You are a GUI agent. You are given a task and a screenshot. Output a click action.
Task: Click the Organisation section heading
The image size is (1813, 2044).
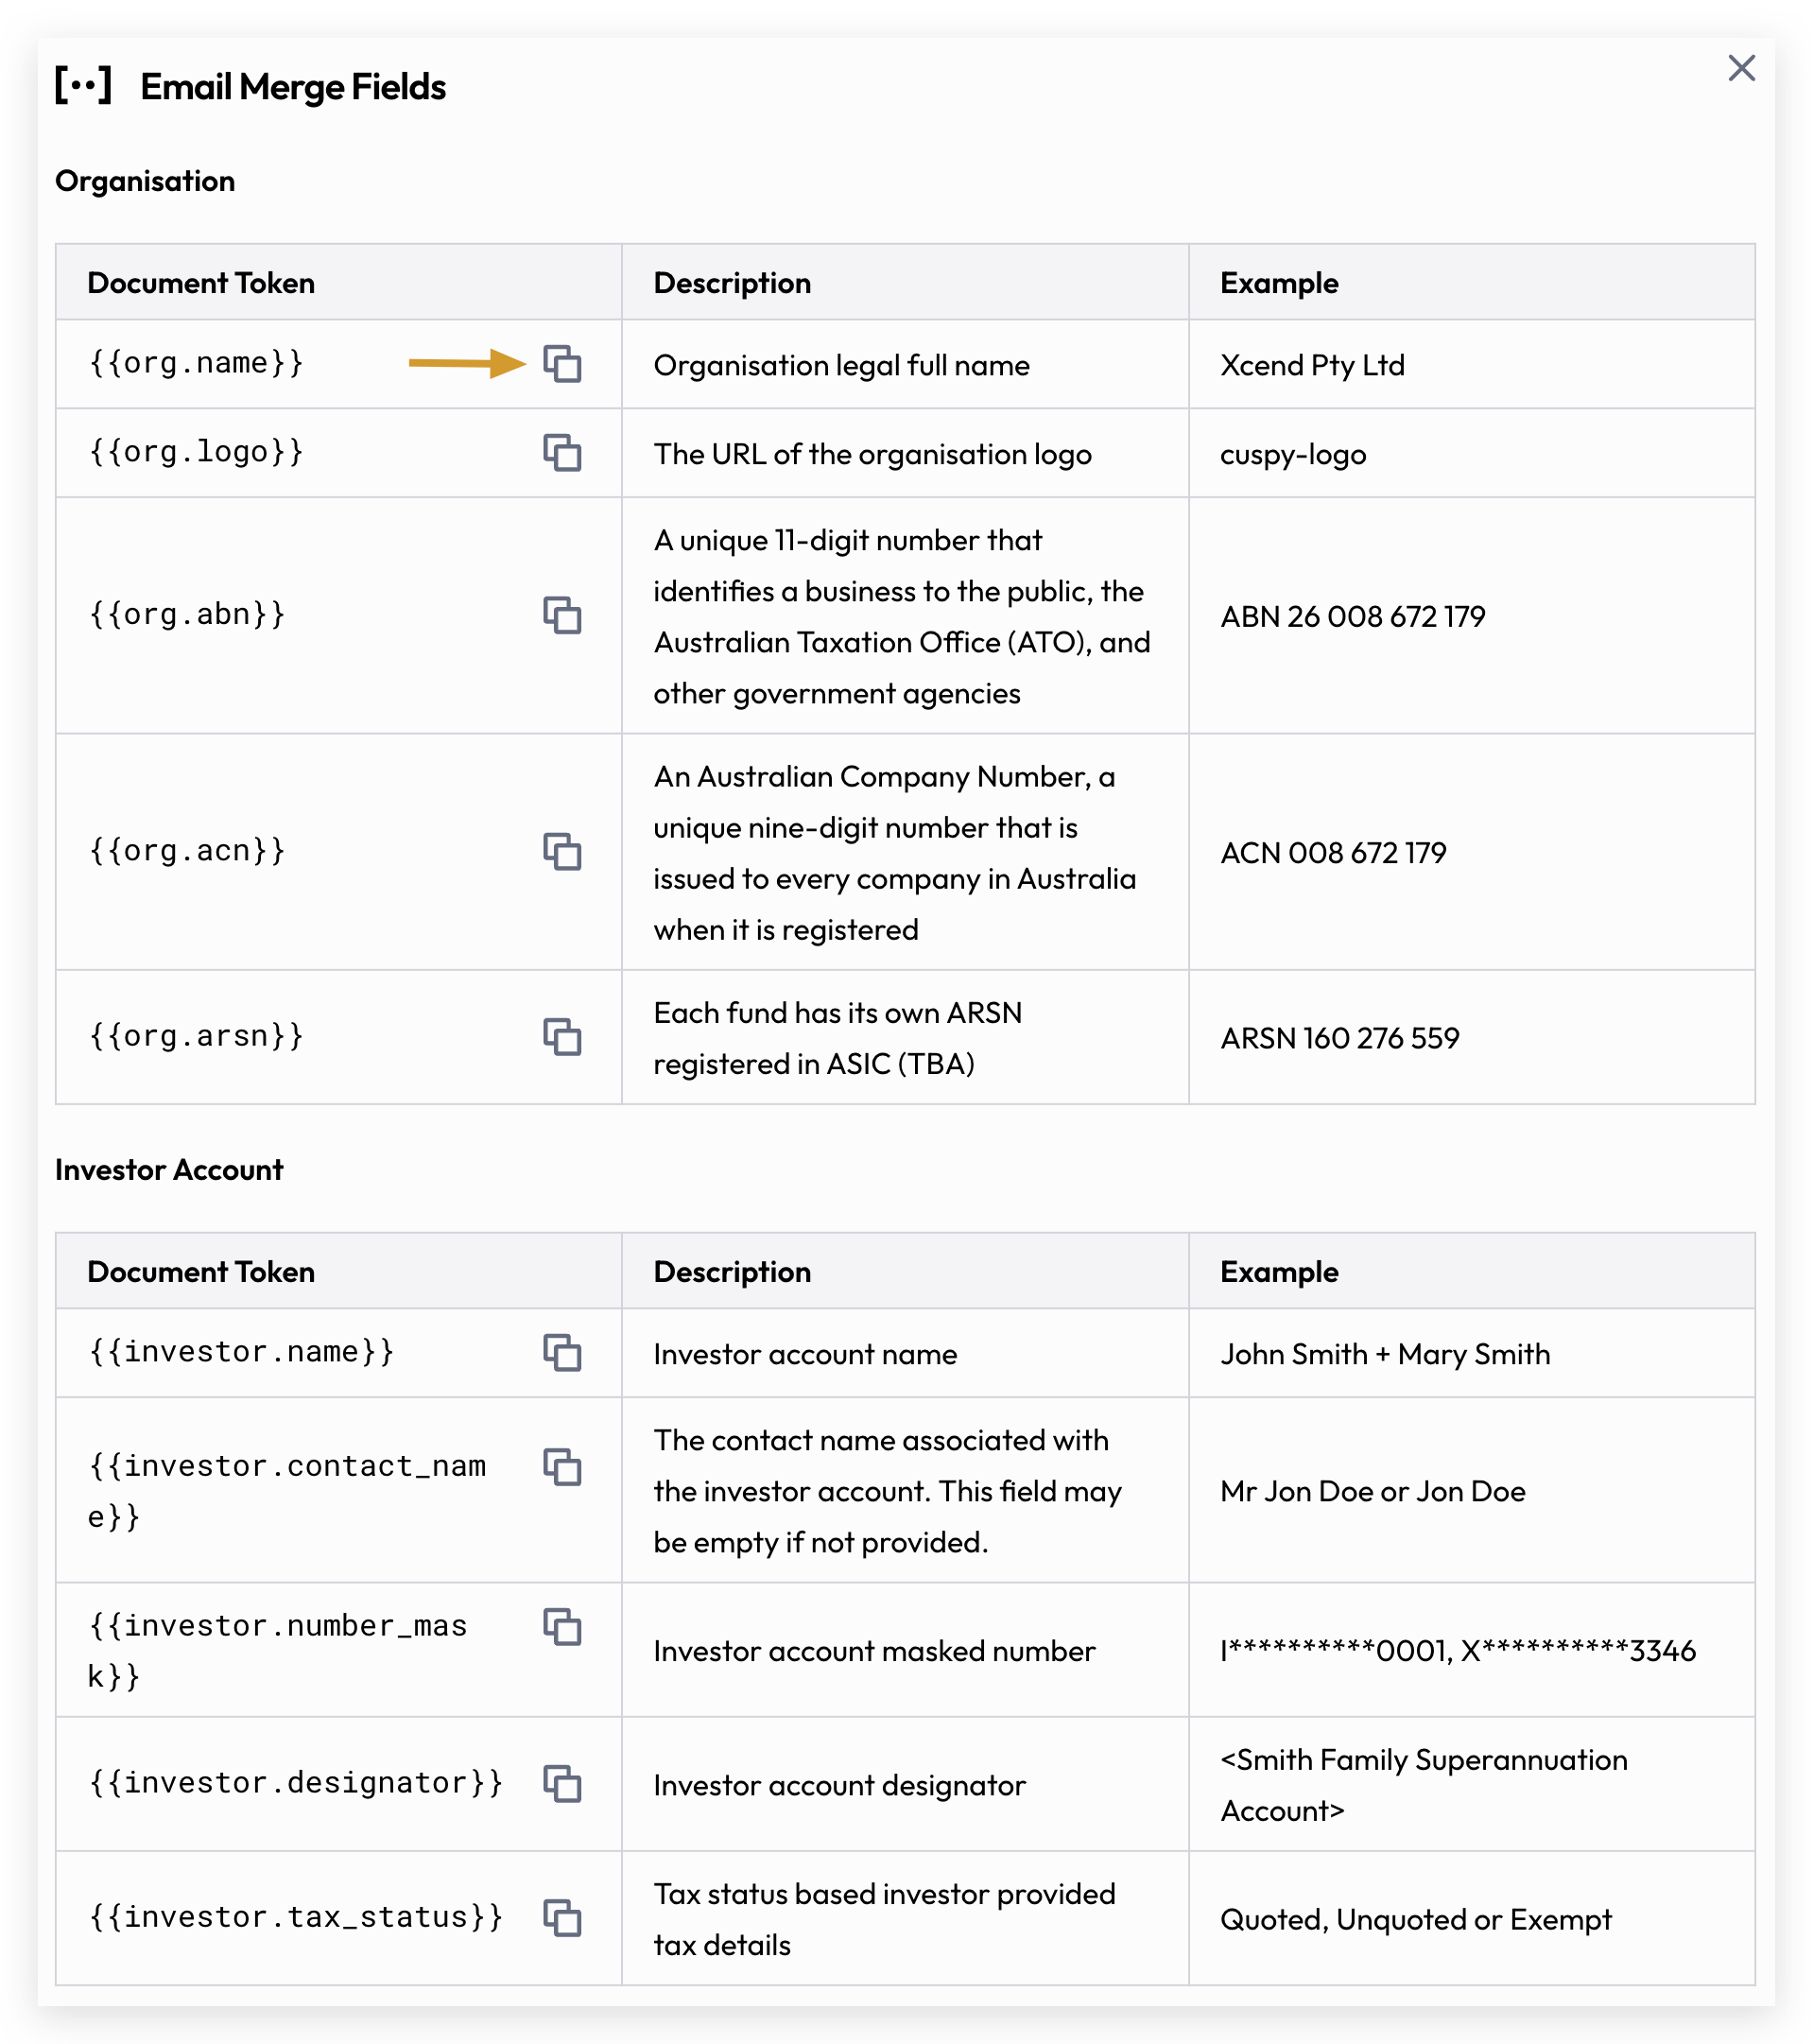coord(145,181)
